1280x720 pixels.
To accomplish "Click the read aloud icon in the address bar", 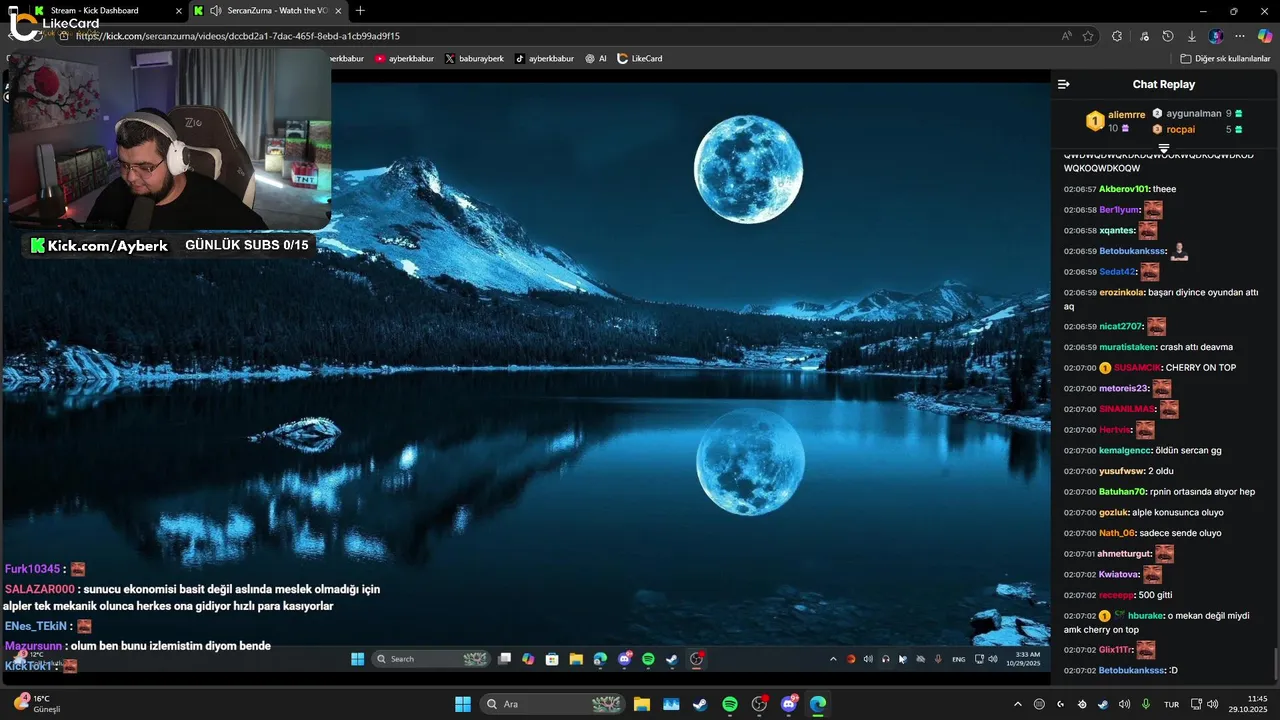I will click(1067, 36).
